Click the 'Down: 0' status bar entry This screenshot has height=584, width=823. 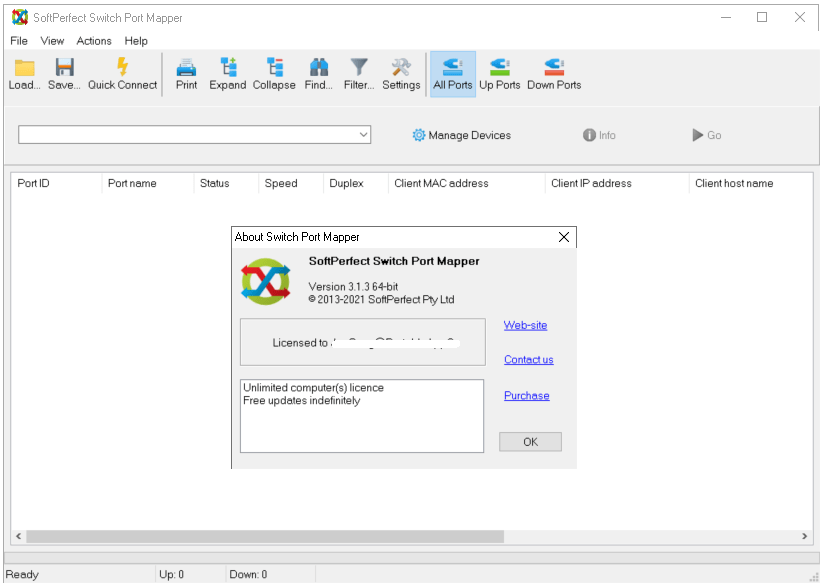pyautogui.click(x=248, y=575)
